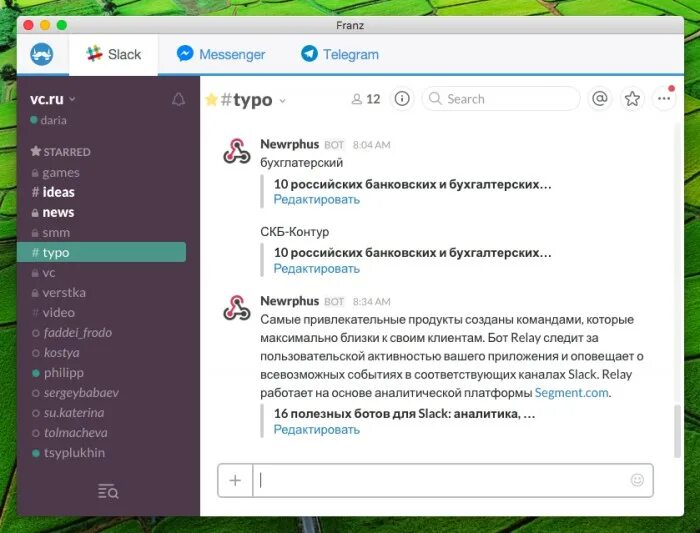The width and height of the screenshot is (700, 533).
Task: Select the # typo channel in sidebar
Action: tap(101, 252)
